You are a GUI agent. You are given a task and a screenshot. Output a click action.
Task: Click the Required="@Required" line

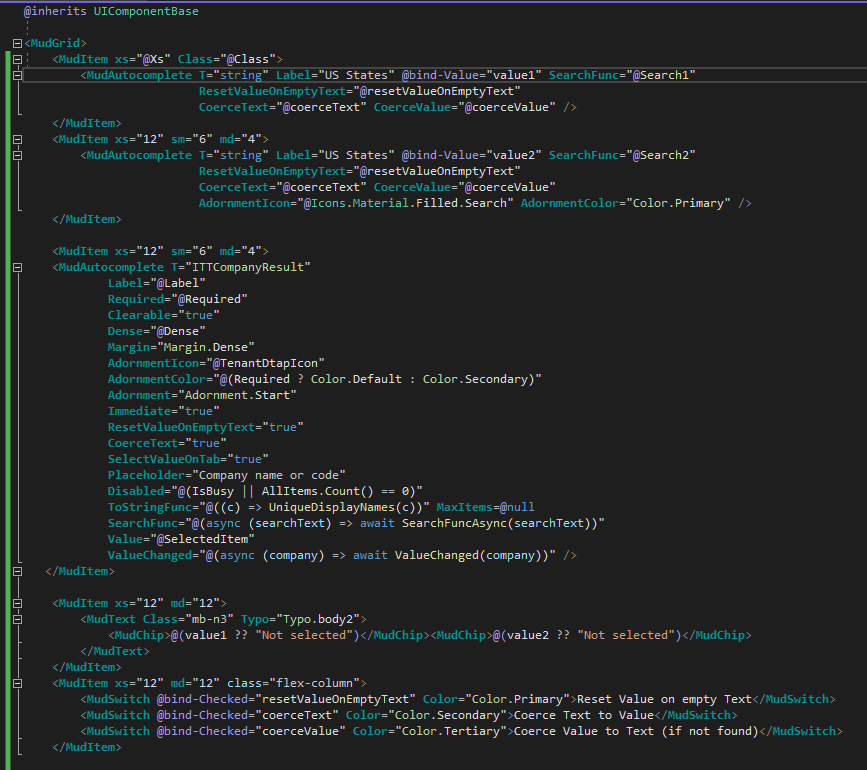pyautogui.click(x=177, y=300)
